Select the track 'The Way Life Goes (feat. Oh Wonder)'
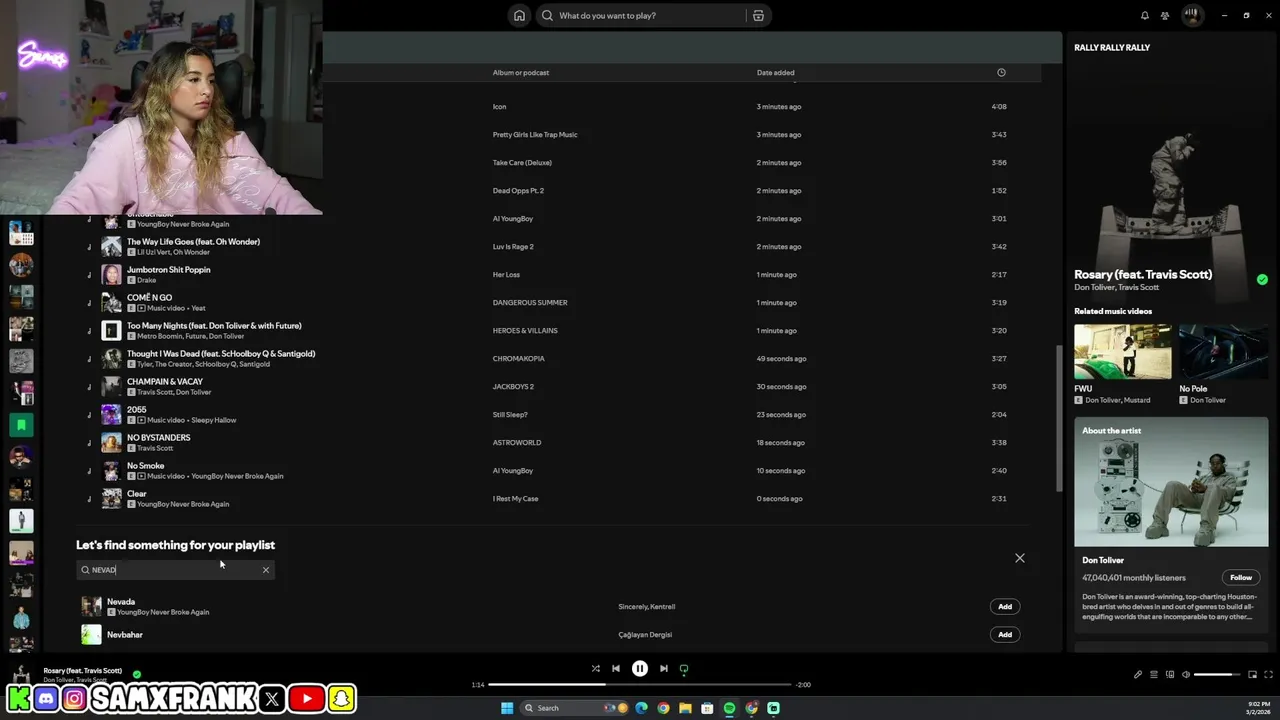 (x=193, y=242)
